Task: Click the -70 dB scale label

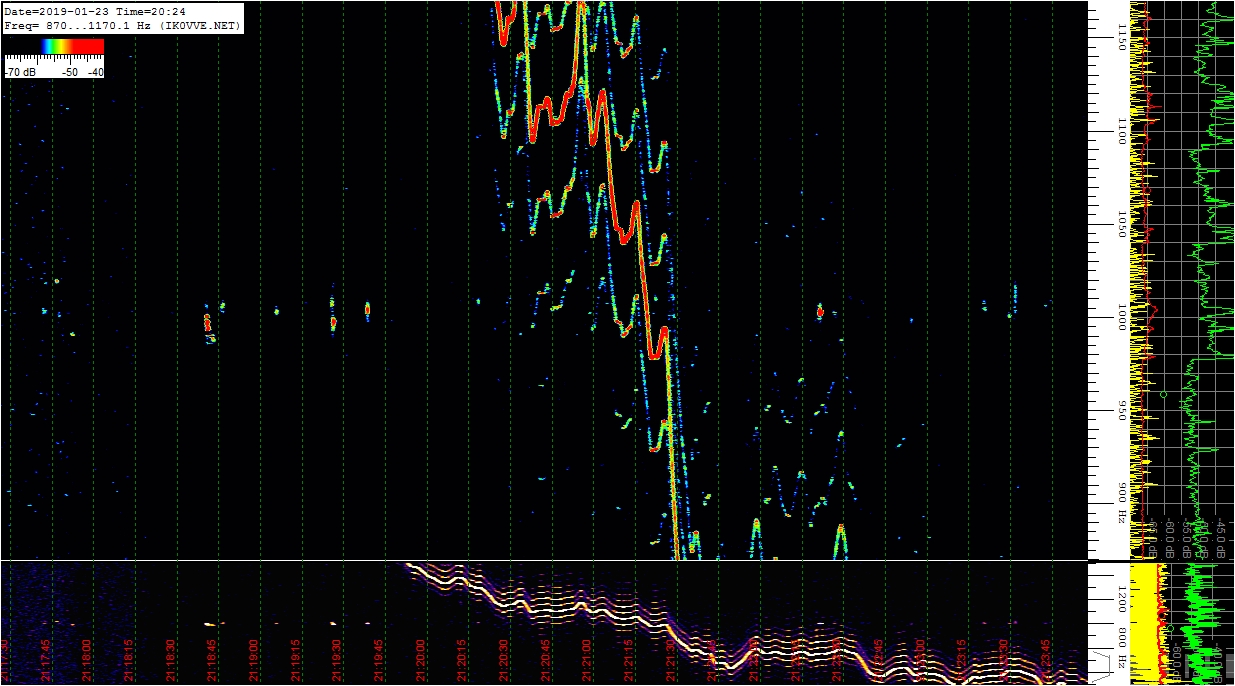Action: pyautogui.click(x=21, y=72)
